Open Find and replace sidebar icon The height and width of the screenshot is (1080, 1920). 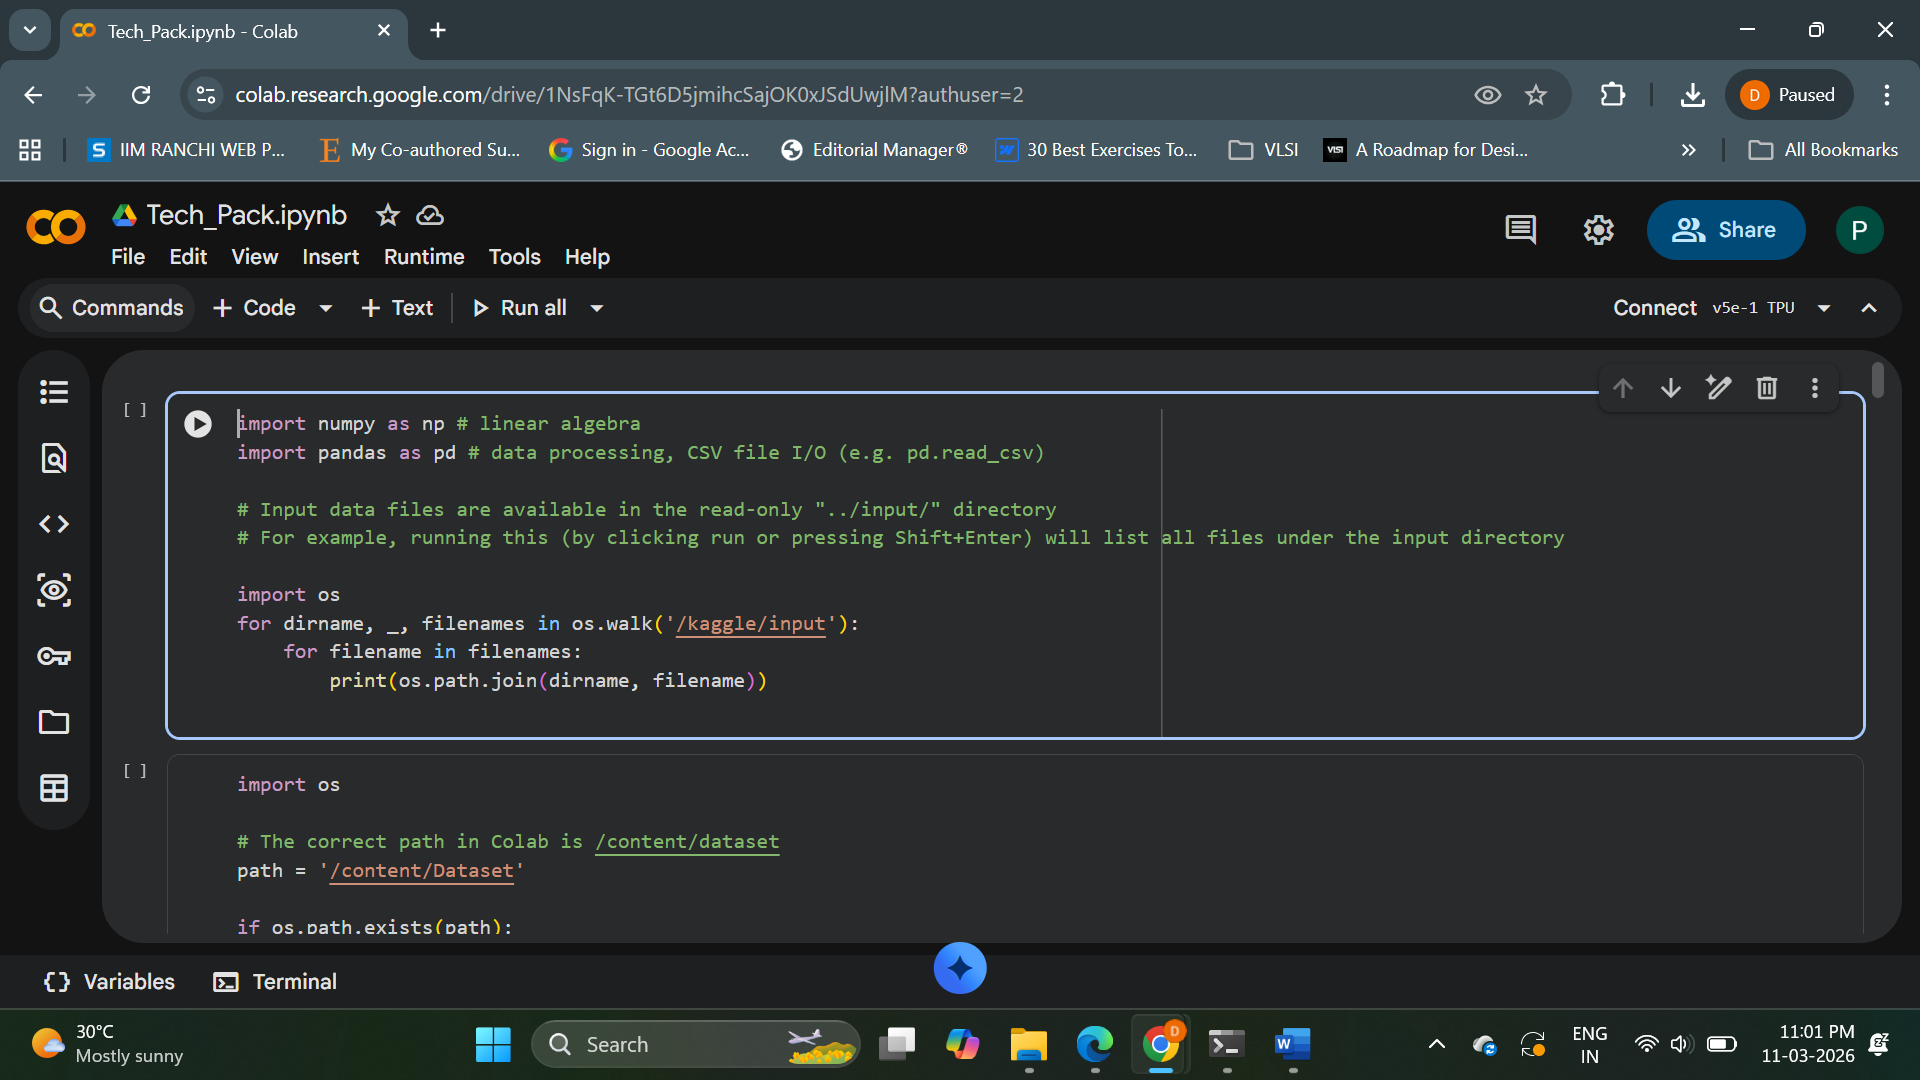(54, 458)
